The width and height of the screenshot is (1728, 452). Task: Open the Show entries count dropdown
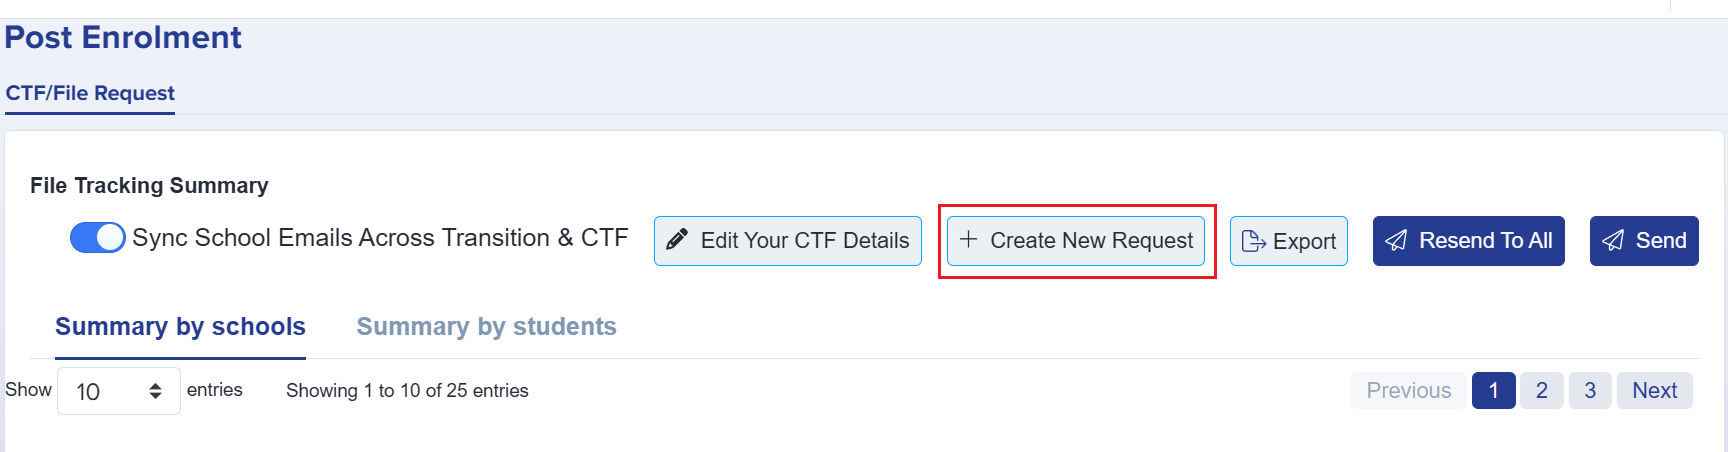(x=118, y=391)
